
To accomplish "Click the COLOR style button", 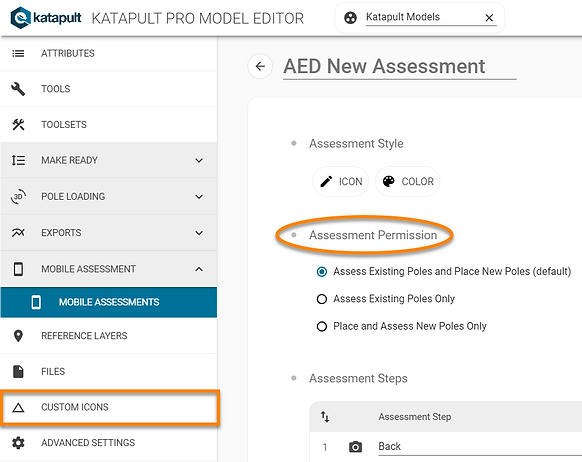I will (407, 181).
